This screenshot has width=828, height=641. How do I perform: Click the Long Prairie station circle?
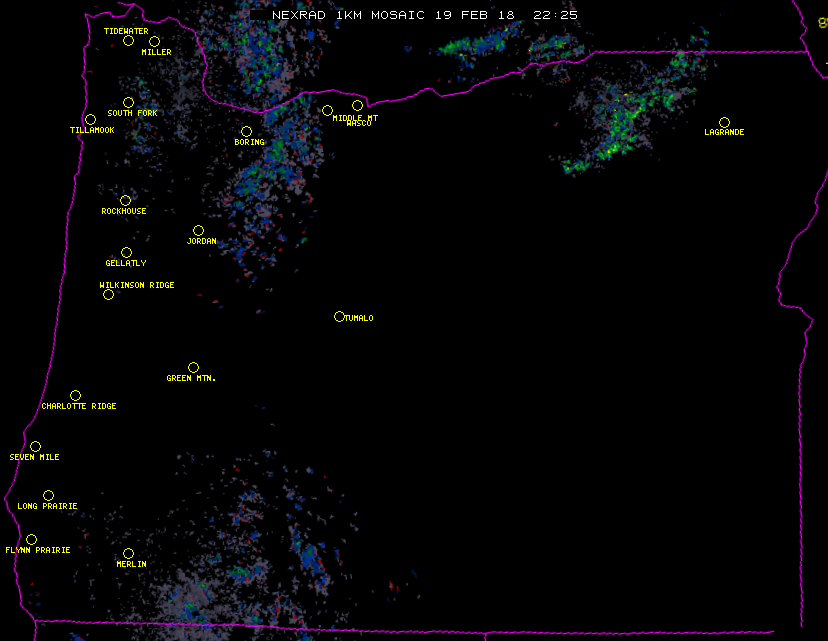tap(48, 496)
